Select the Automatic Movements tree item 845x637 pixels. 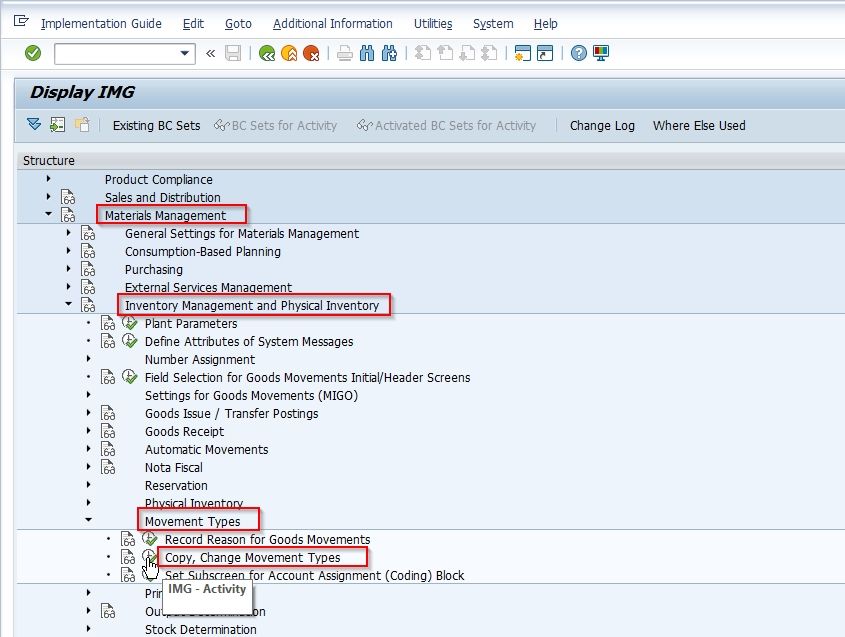[x=206, y=449]
